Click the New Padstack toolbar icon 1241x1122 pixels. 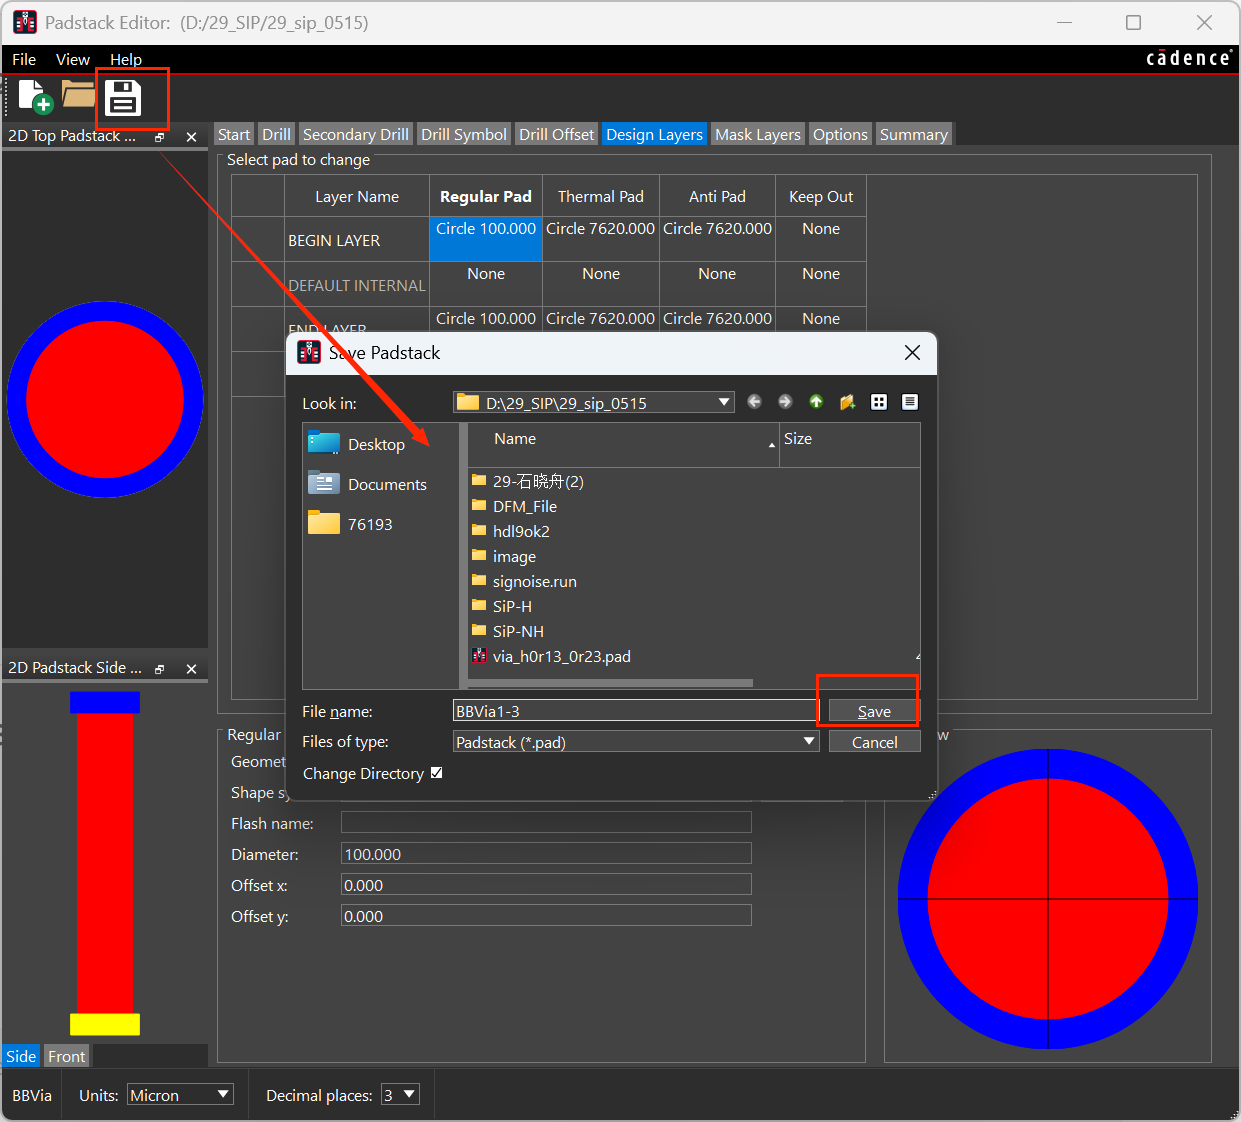coord(35,97)
